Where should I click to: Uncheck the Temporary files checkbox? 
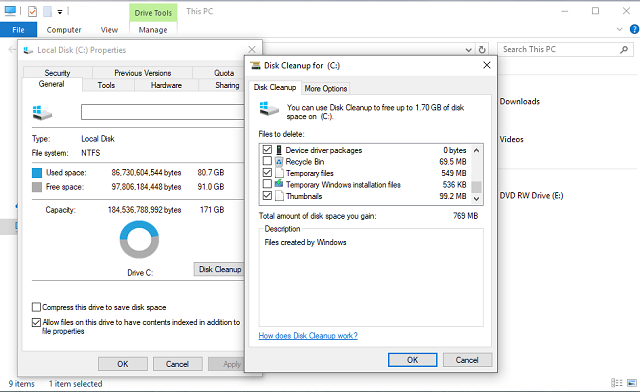[x=267, y=173]
